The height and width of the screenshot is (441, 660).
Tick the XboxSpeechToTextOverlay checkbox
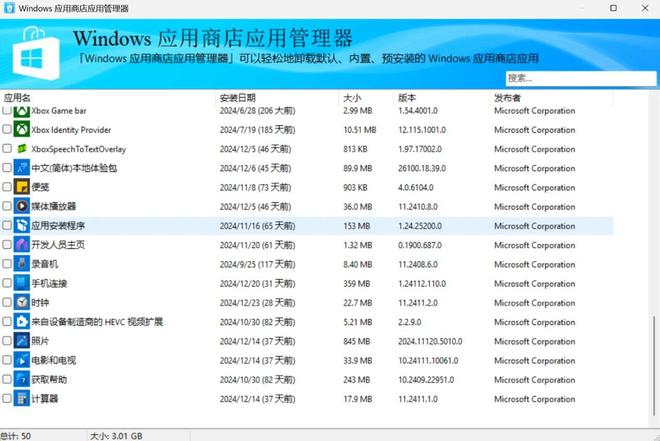pyautogui.click(x=7, y=149)
